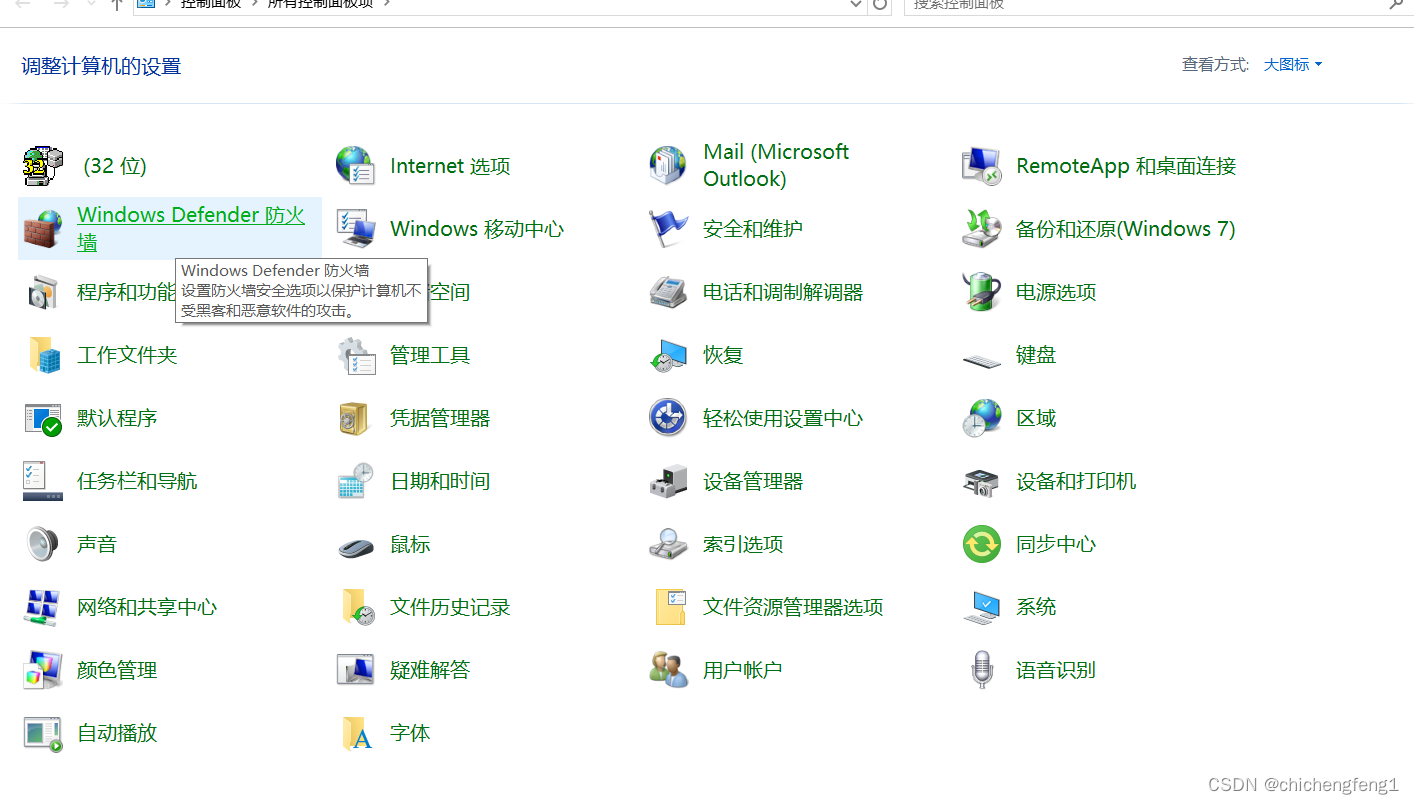Open the 索引选项 link
The image size is (1414, 804).
pyautogui.click(x=743, y=544)
